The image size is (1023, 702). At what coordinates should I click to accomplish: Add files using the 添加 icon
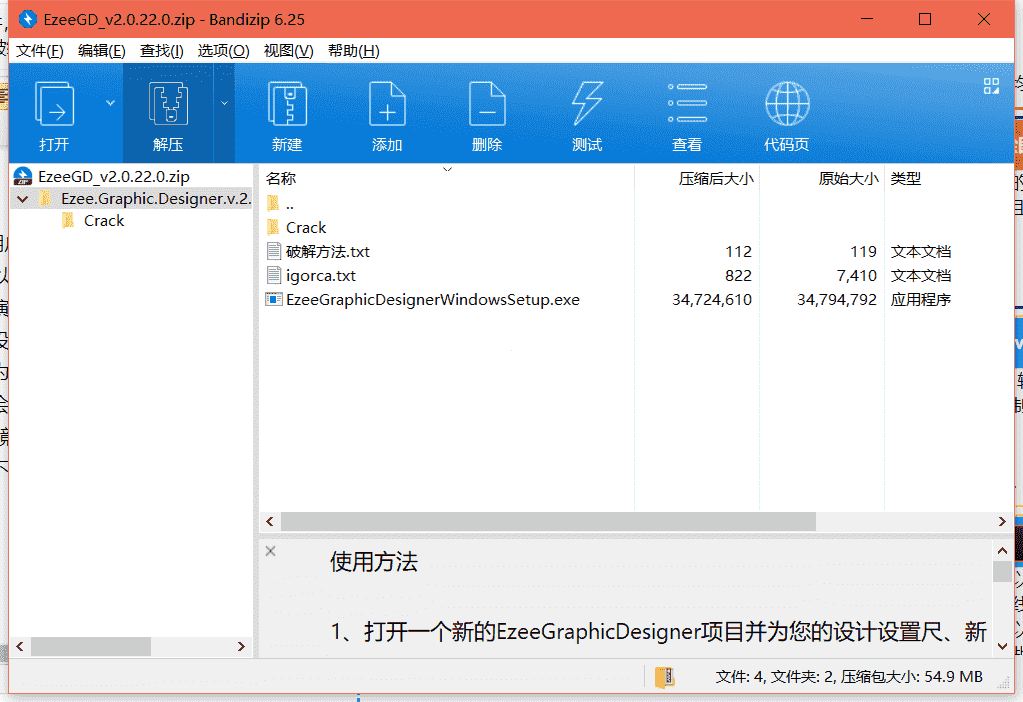coord(387,104)
